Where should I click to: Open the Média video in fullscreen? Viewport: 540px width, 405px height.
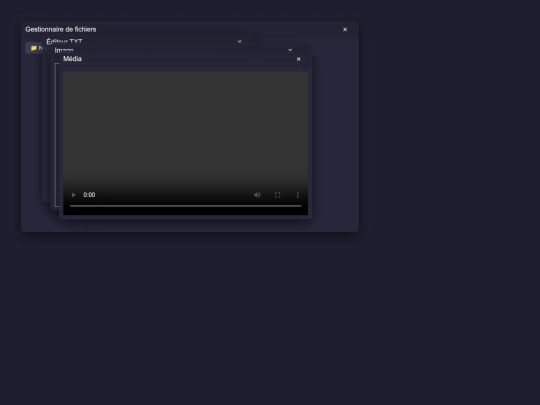pos(278,195)
